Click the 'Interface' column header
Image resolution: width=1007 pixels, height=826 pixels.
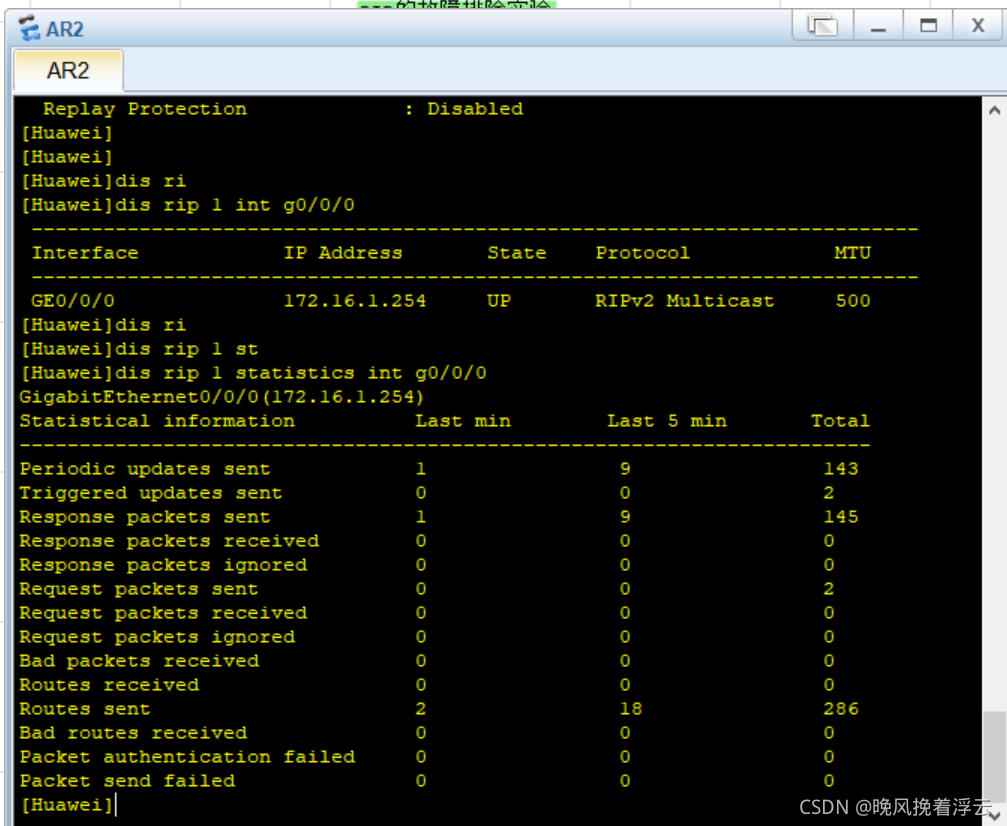(85, 252)
